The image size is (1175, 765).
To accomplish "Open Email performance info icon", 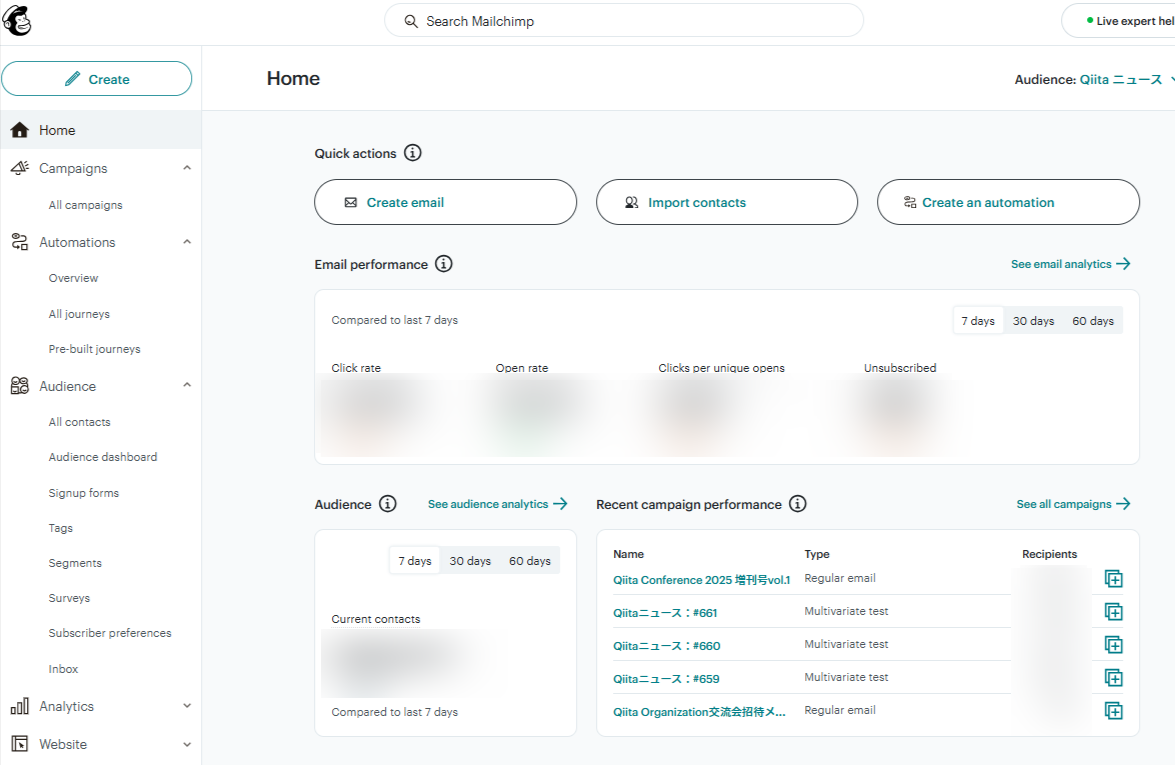I will point(444,264).
